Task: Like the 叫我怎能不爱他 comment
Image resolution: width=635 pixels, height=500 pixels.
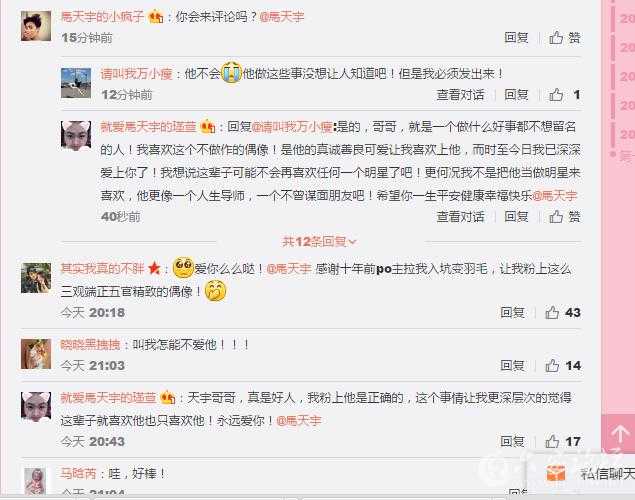Action: click(x=563, y=366)
